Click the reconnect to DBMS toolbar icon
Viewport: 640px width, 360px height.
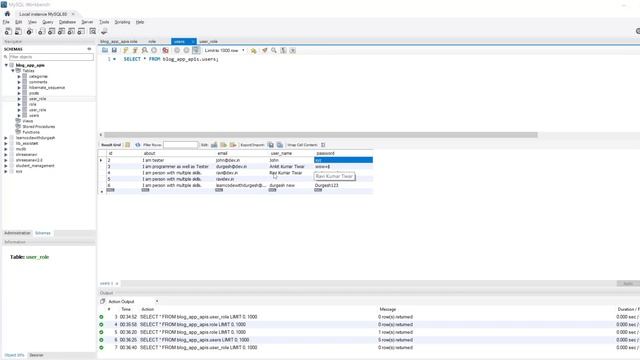[104, 31]
